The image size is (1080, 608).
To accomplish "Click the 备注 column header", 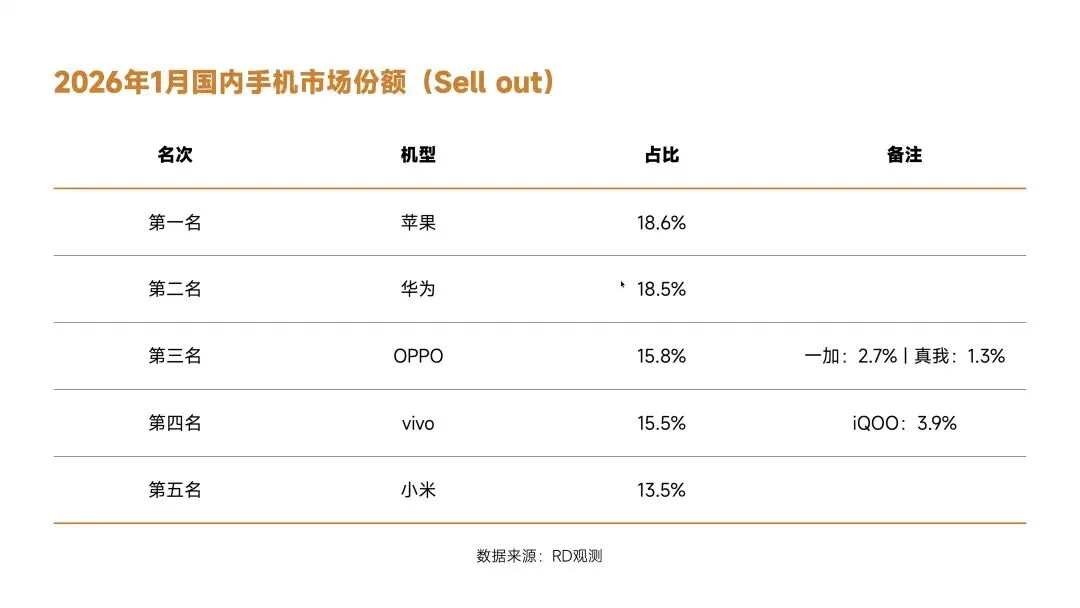I will (904, 155).
